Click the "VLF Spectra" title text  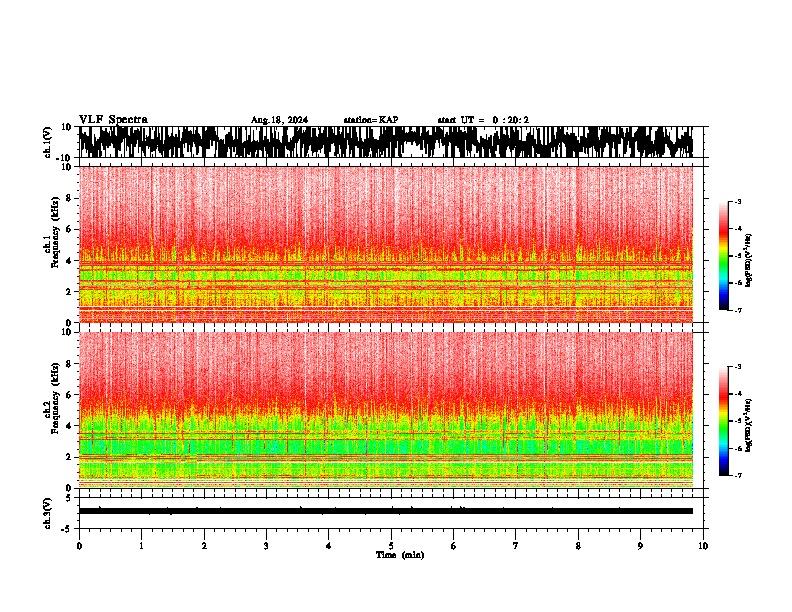point(113,120)
